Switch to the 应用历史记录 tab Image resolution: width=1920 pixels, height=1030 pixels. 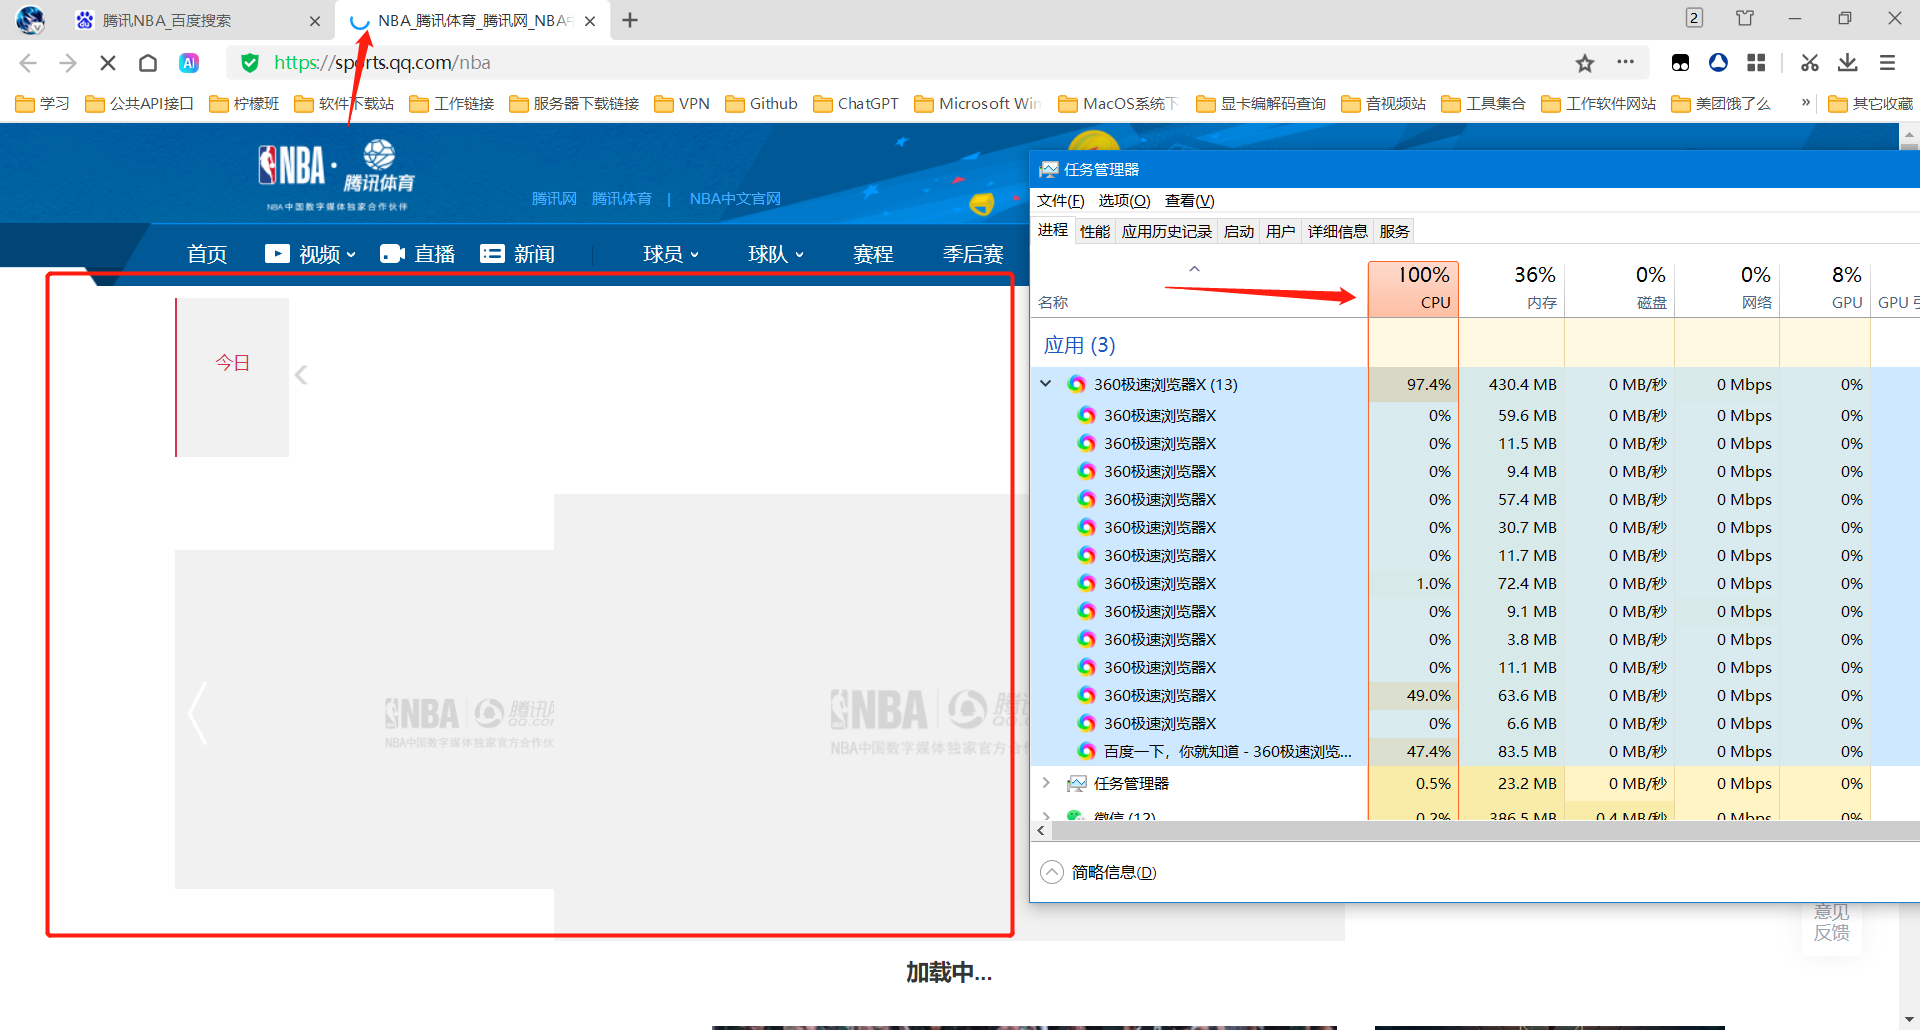(x=1166, y=231)
